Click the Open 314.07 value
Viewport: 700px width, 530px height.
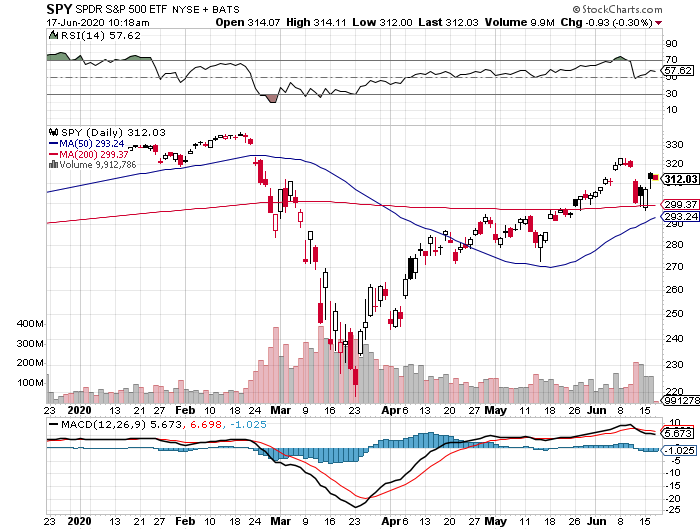pos(248,22)
